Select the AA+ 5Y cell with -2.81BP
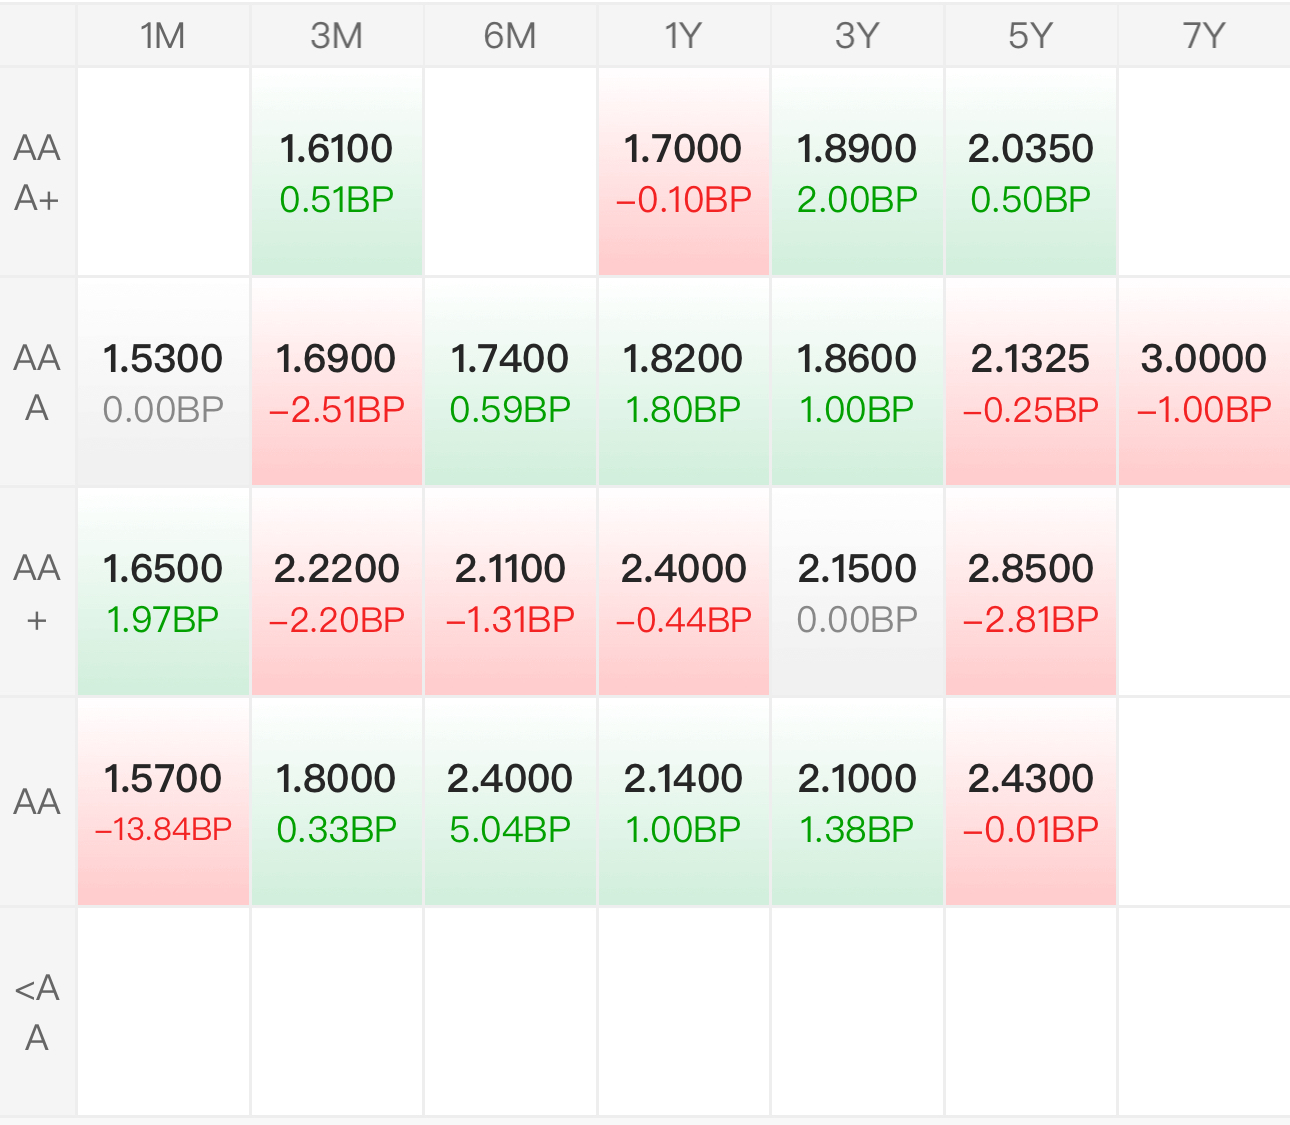 [1031, 592]
